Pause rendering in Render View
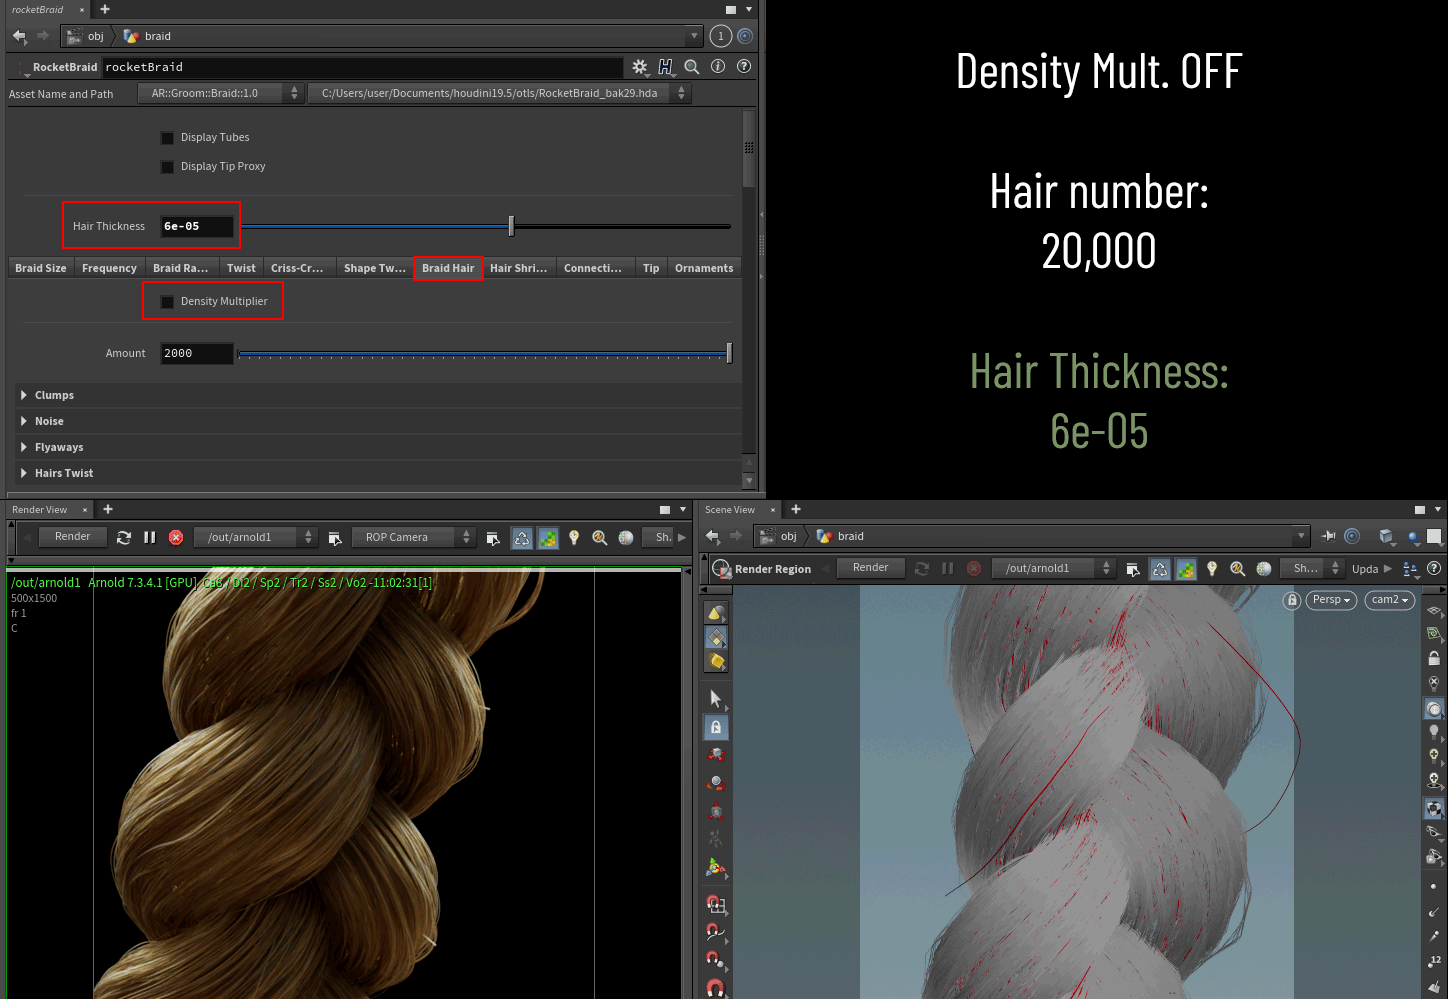Viewport: 1448px width, 999px height. point(150,537)
